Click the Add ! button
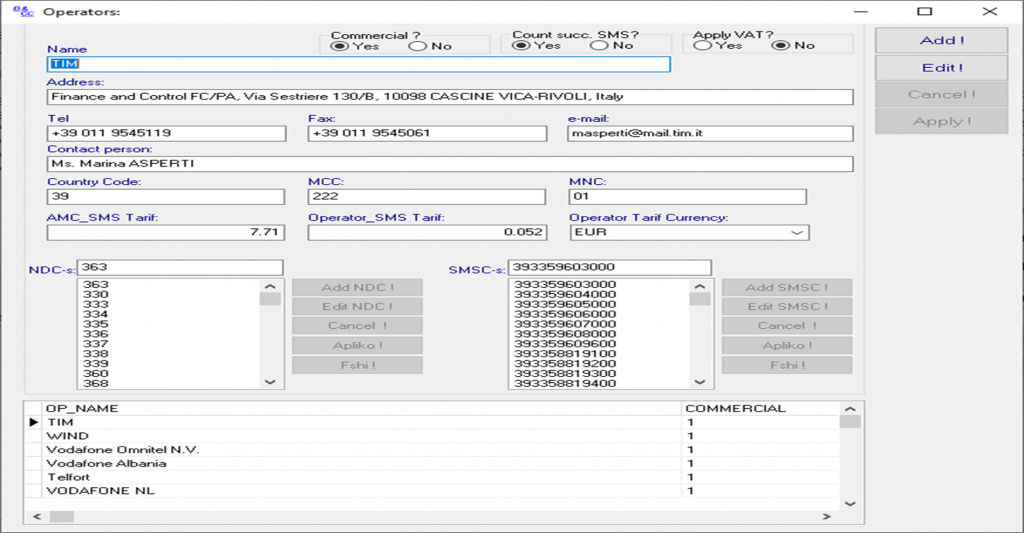This screenshot has width=1024, height=533. 942,40
